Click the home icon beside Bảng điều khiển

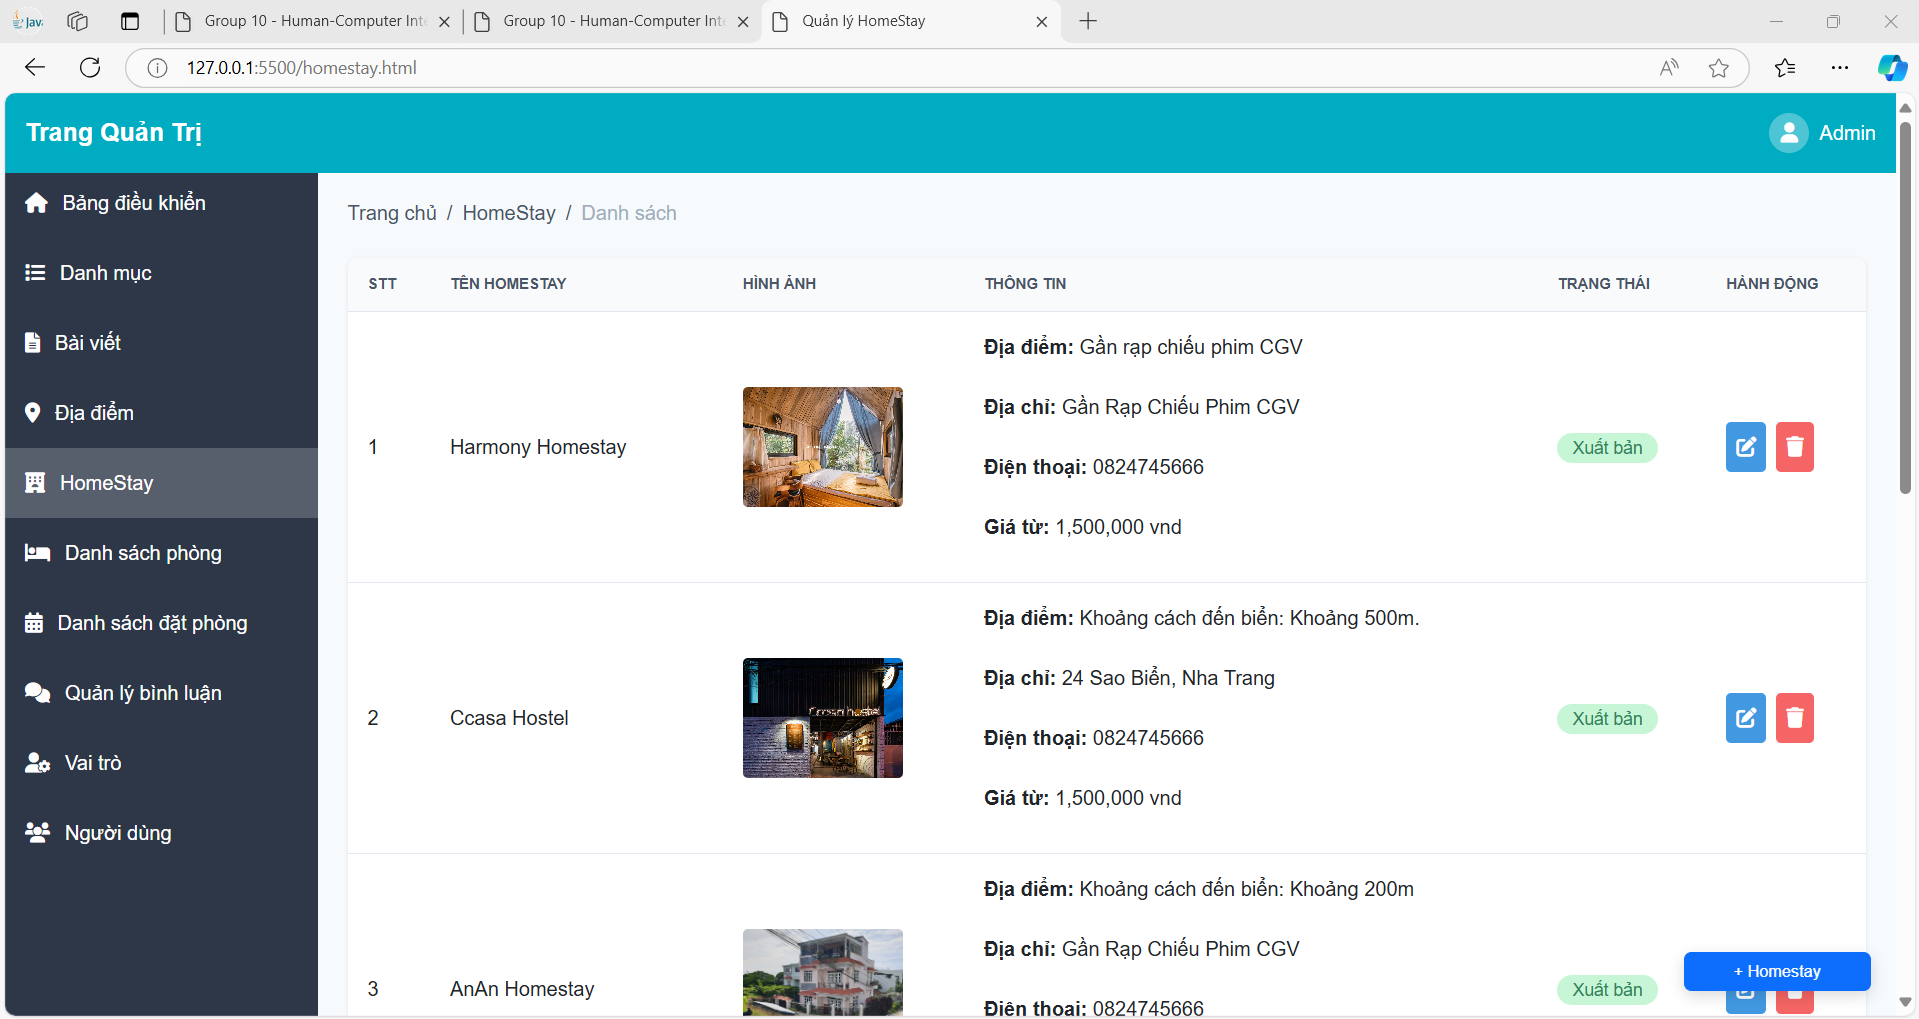point(36,203)
